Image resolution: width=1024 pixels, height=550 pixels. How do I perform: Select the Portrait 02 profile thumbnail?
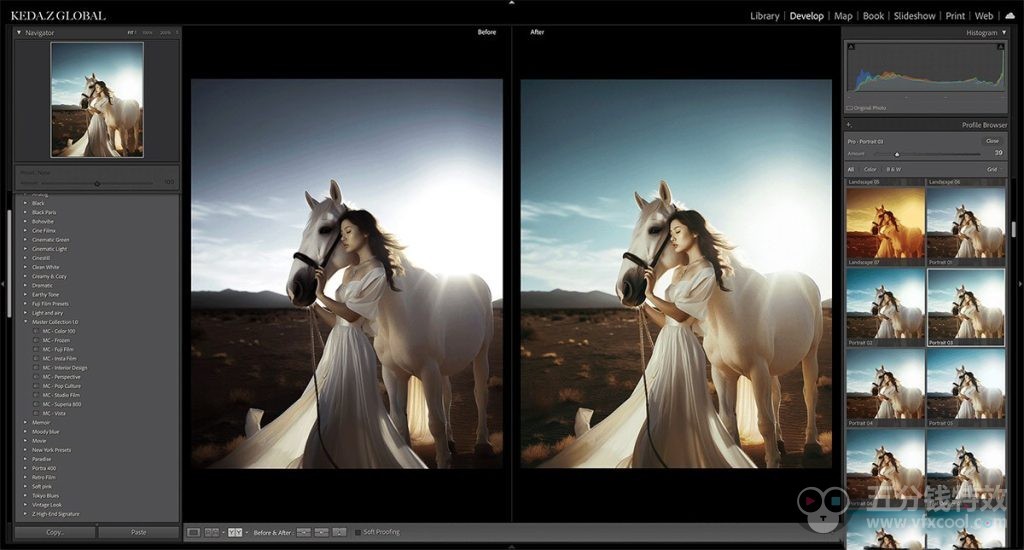[x=886, y=304]
